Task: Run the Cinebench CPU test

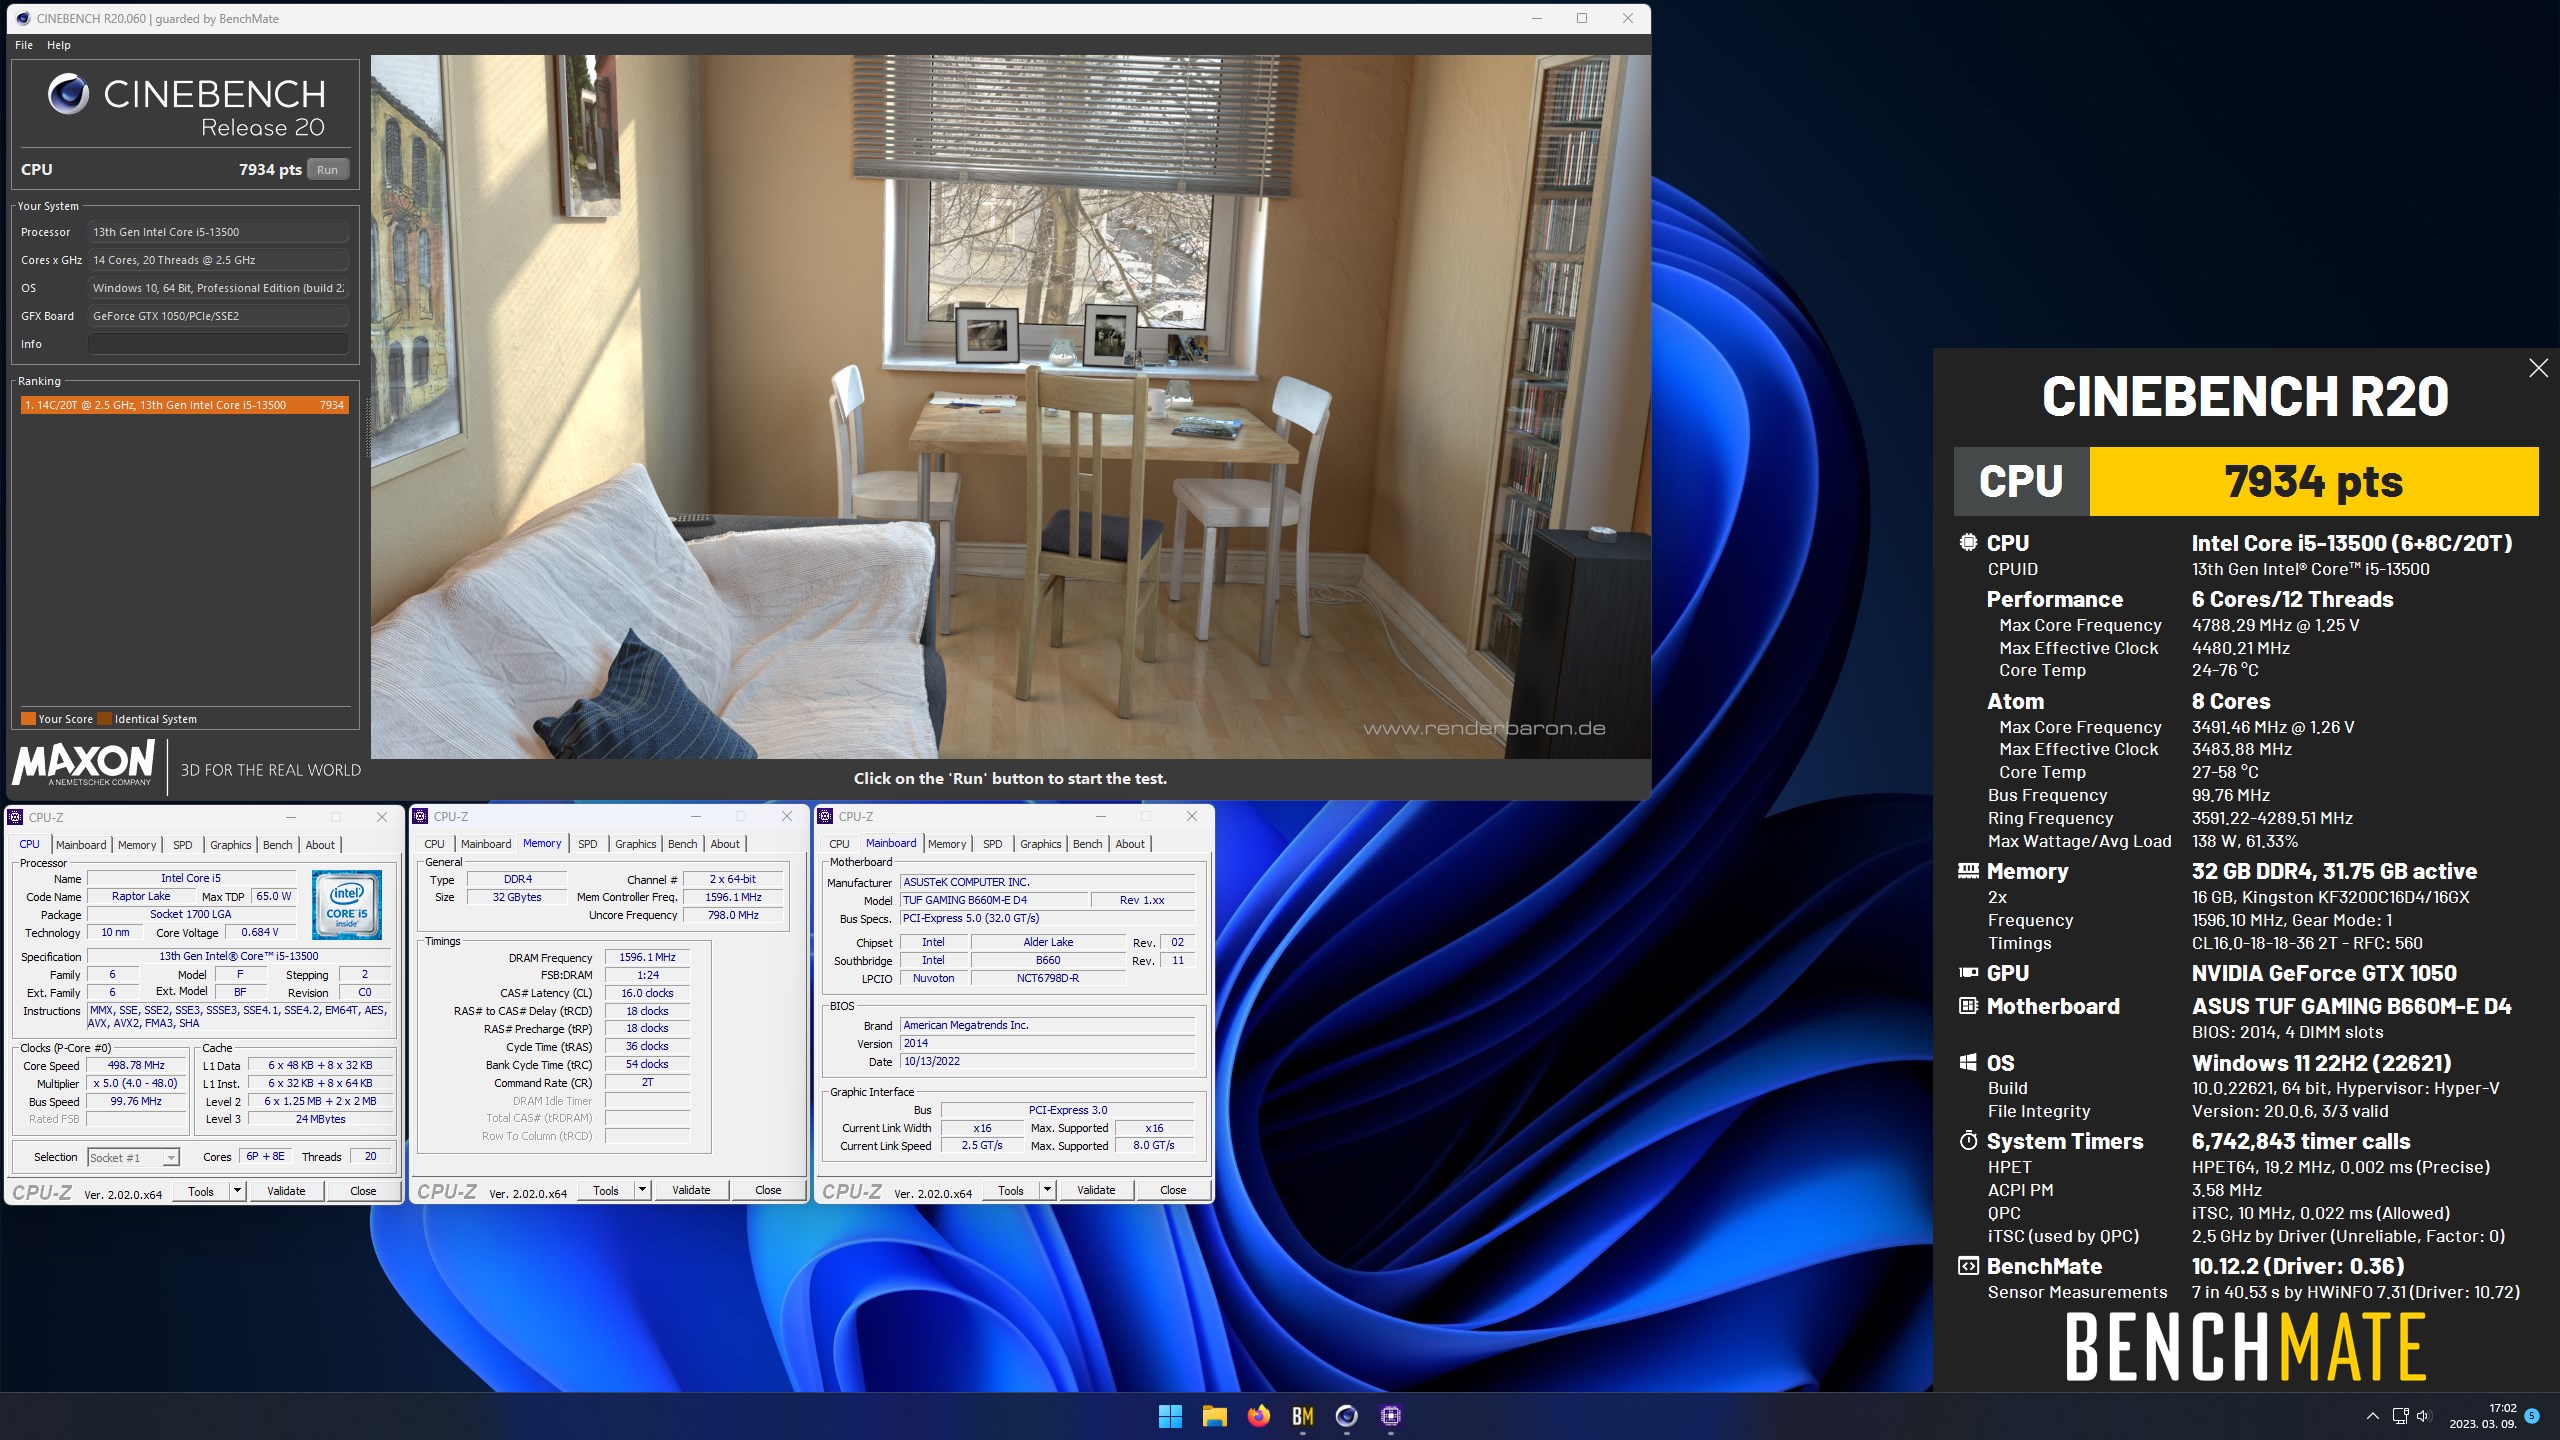Action: tap(327, 170)
